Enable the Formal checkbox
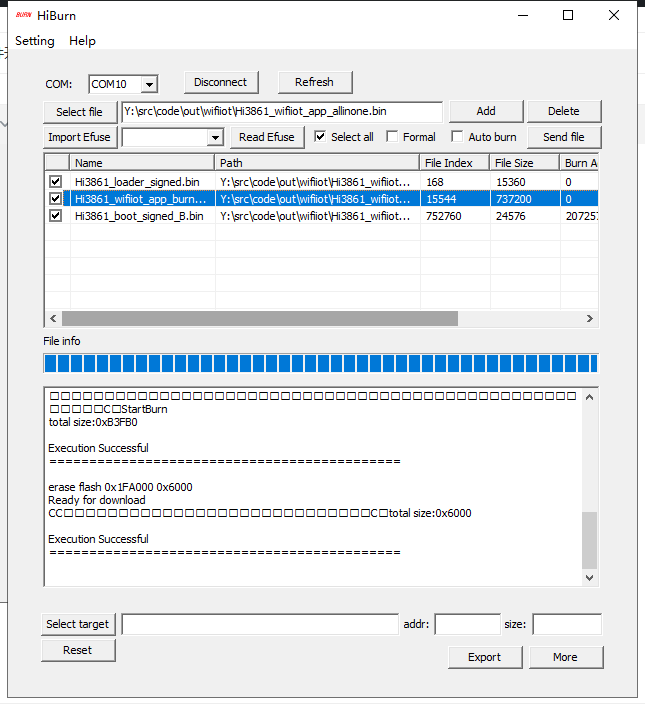Image resolution: width=645 pixels, height=705 pixels. pos(392,137)
